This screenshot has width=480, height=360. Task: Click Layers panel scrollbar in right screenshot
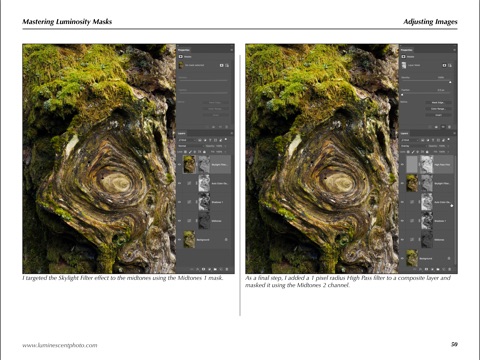455,210
